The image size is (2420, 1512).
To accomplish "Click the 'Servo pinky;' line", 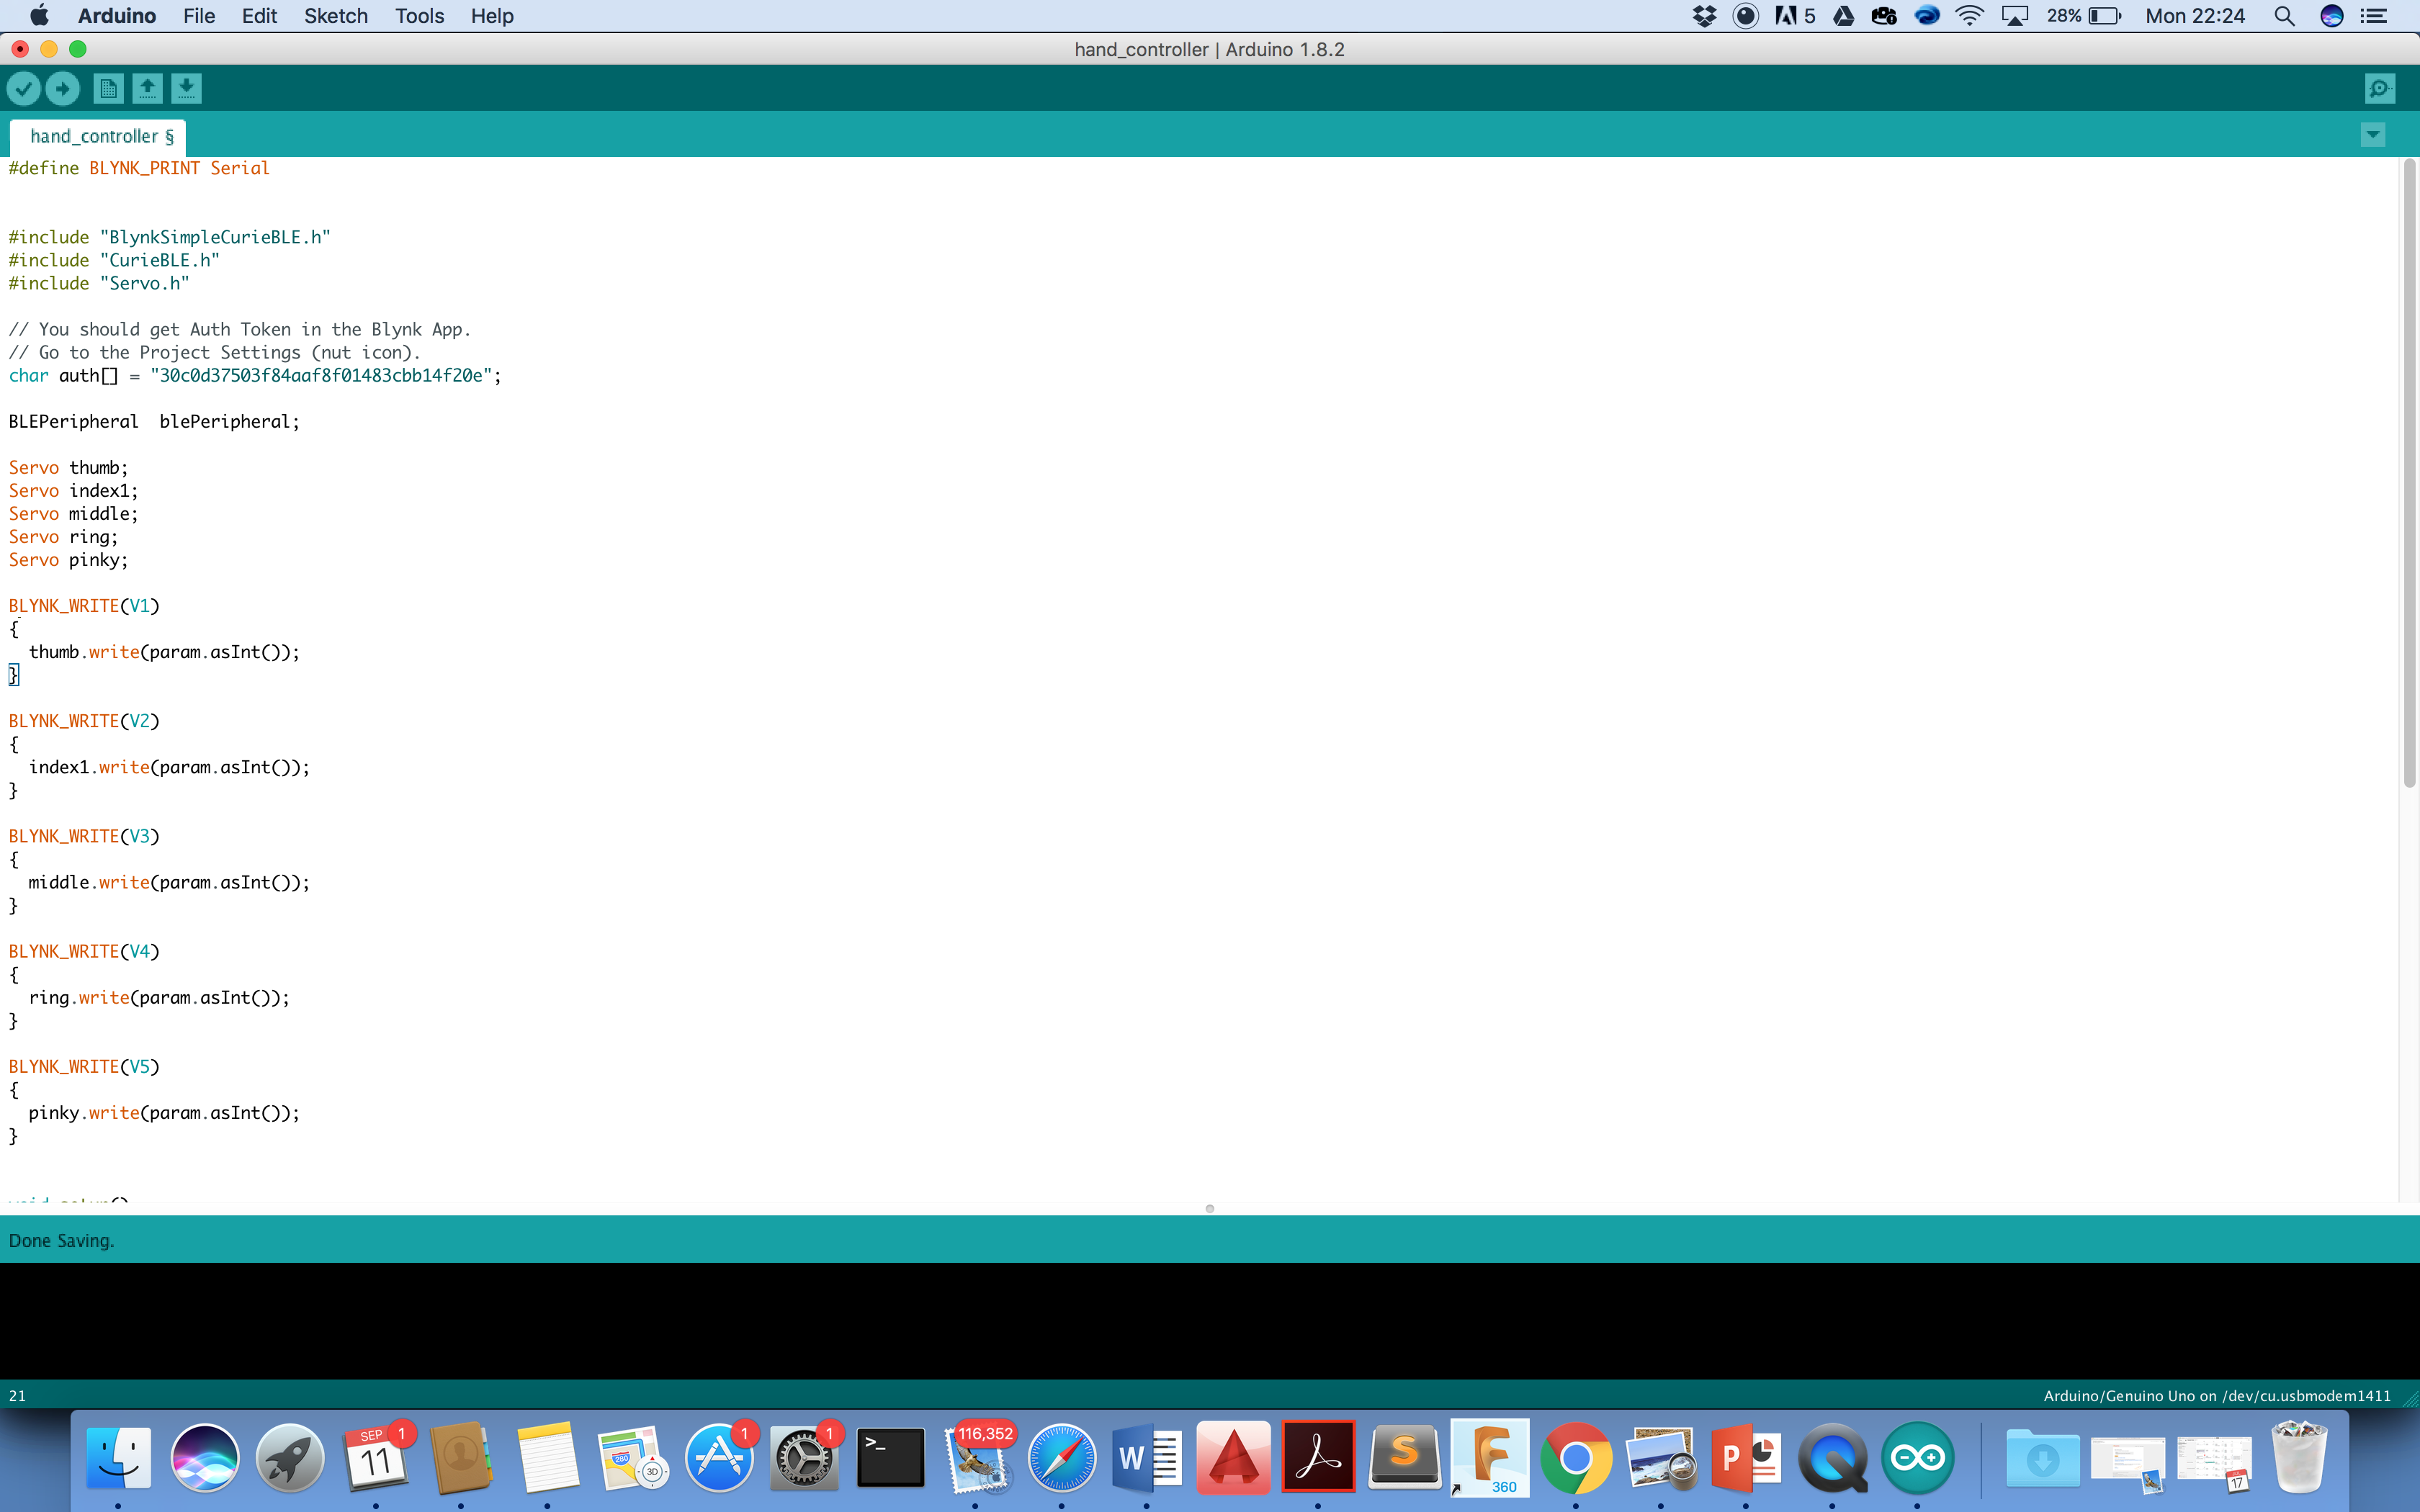I will click(68, 560).
